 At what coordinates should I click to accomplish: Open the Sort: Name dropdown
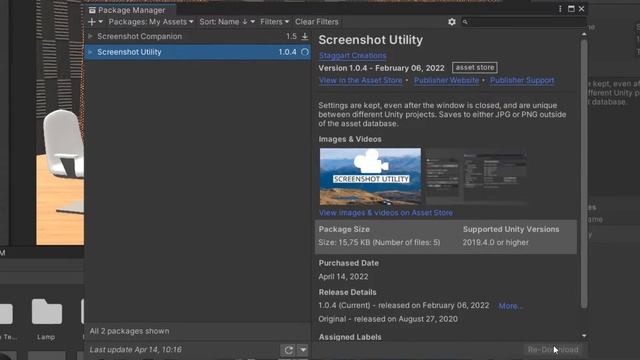(227, 22)
